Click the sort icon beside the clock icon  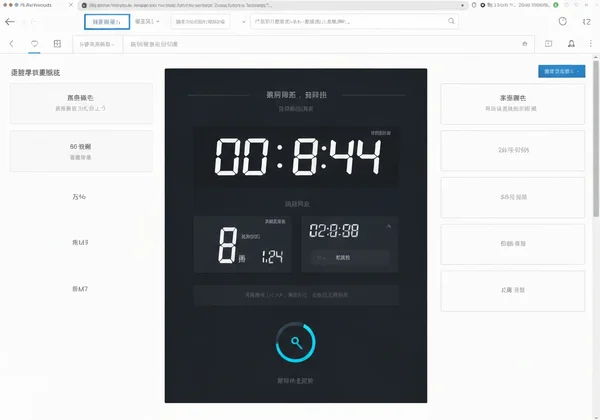(587, 22)
